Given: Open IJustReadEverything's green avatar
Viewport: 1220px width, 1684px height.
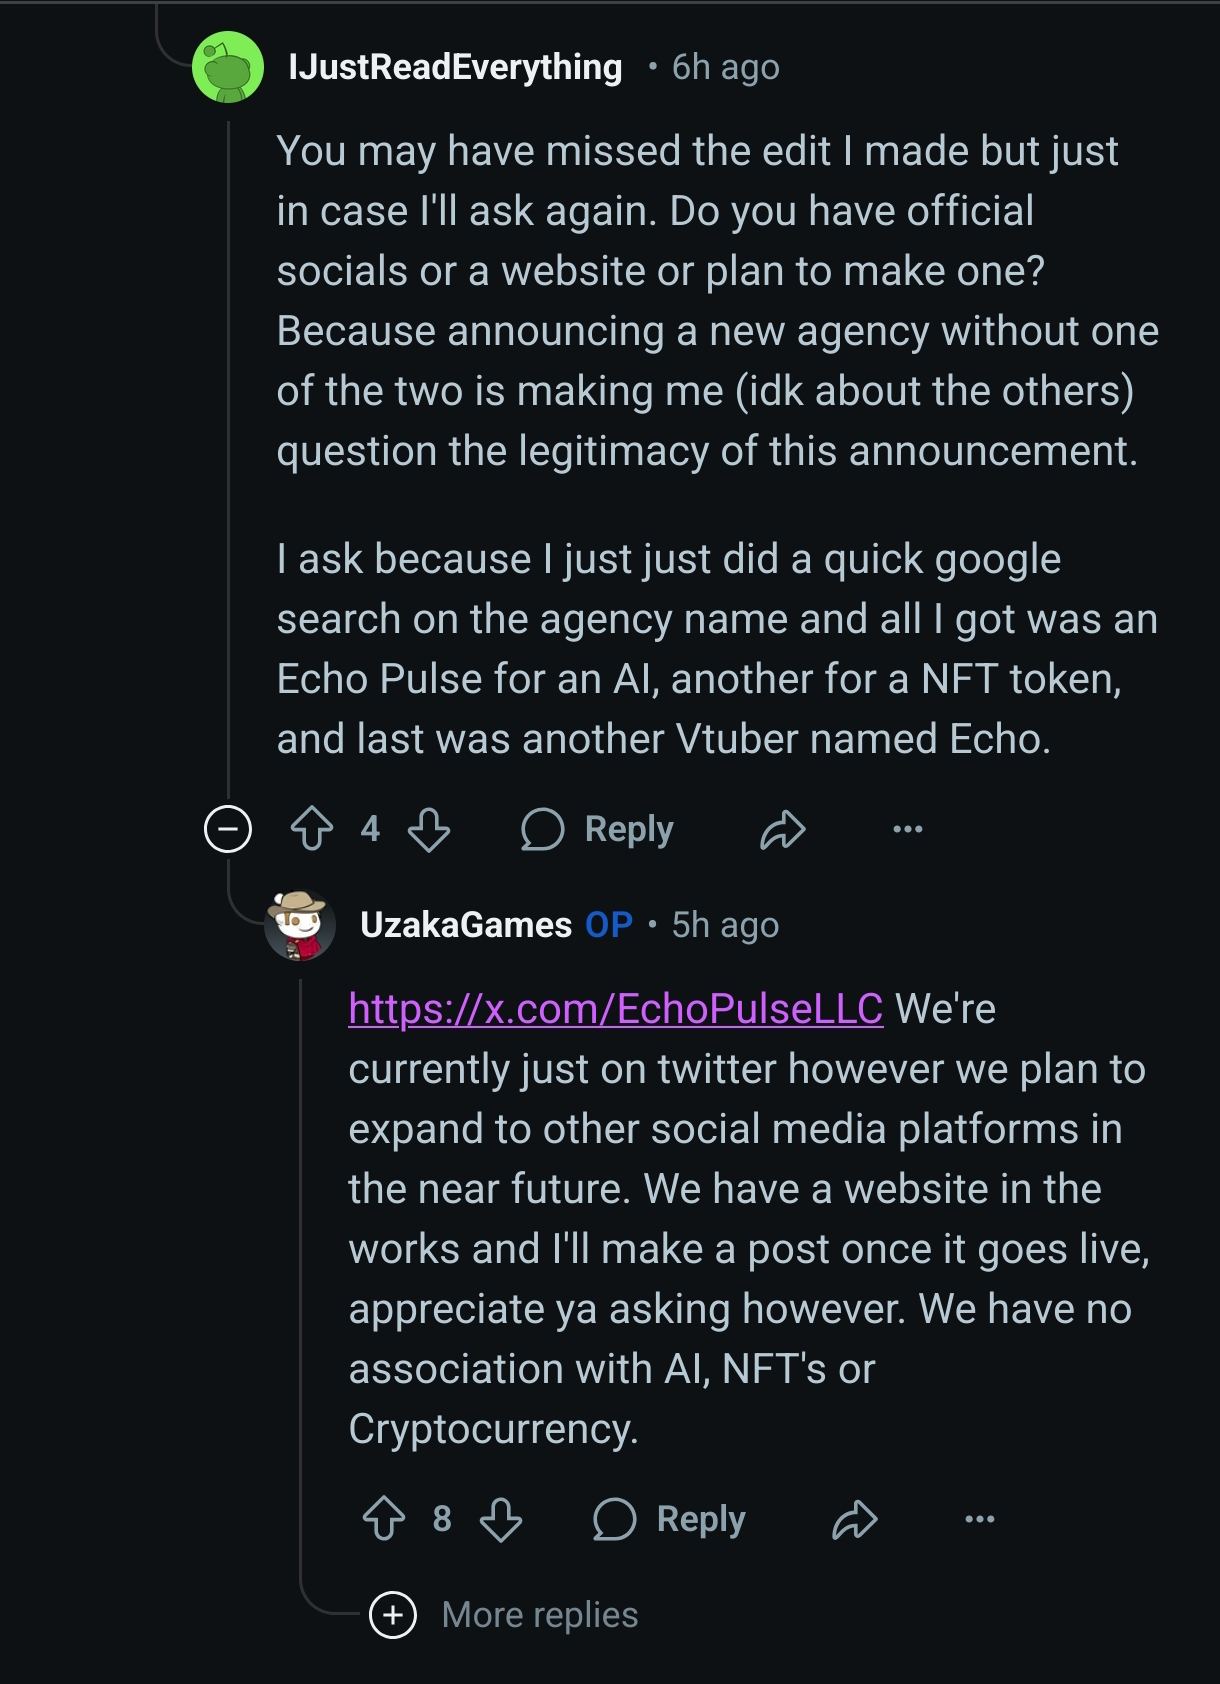Looking at the screenshot, I should [228, 67].
